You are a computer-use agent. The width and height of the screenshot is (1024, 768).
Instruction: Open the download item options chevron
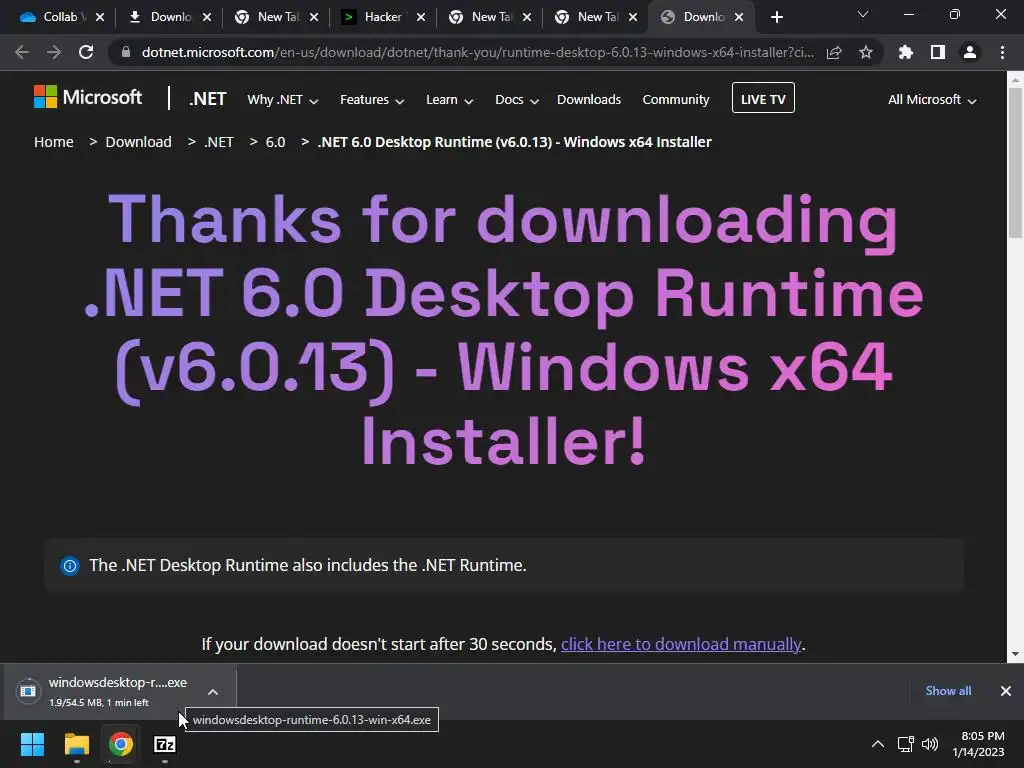click(x=213, y=692)
